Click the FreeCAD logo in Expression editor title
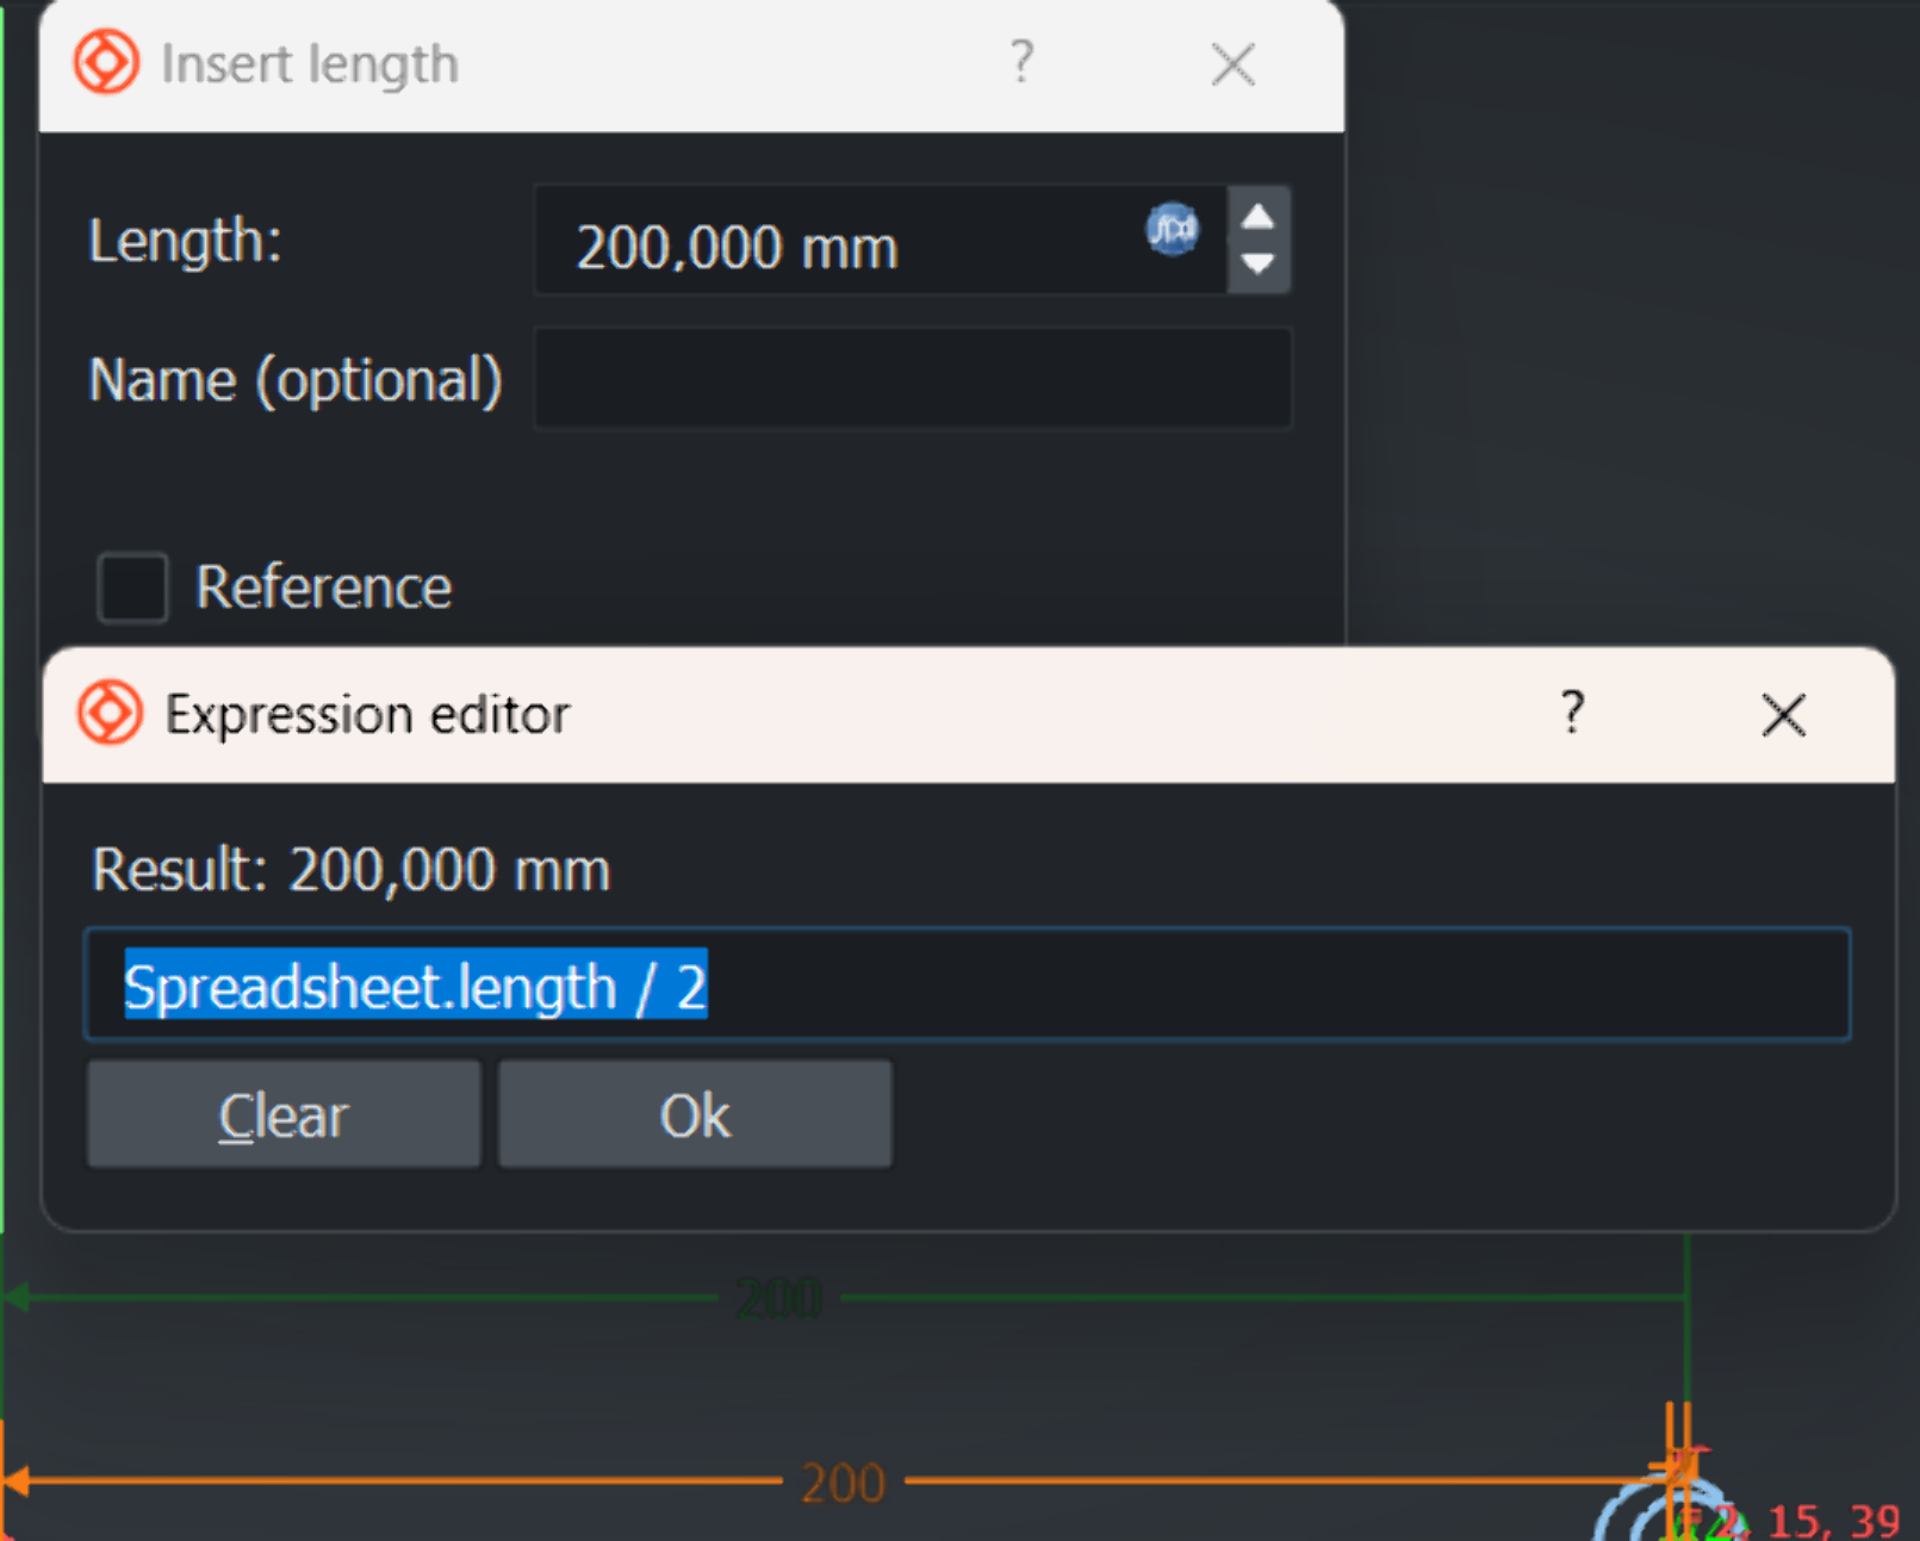Viewport: 1920px width, 1541px height. coord(110,713)
